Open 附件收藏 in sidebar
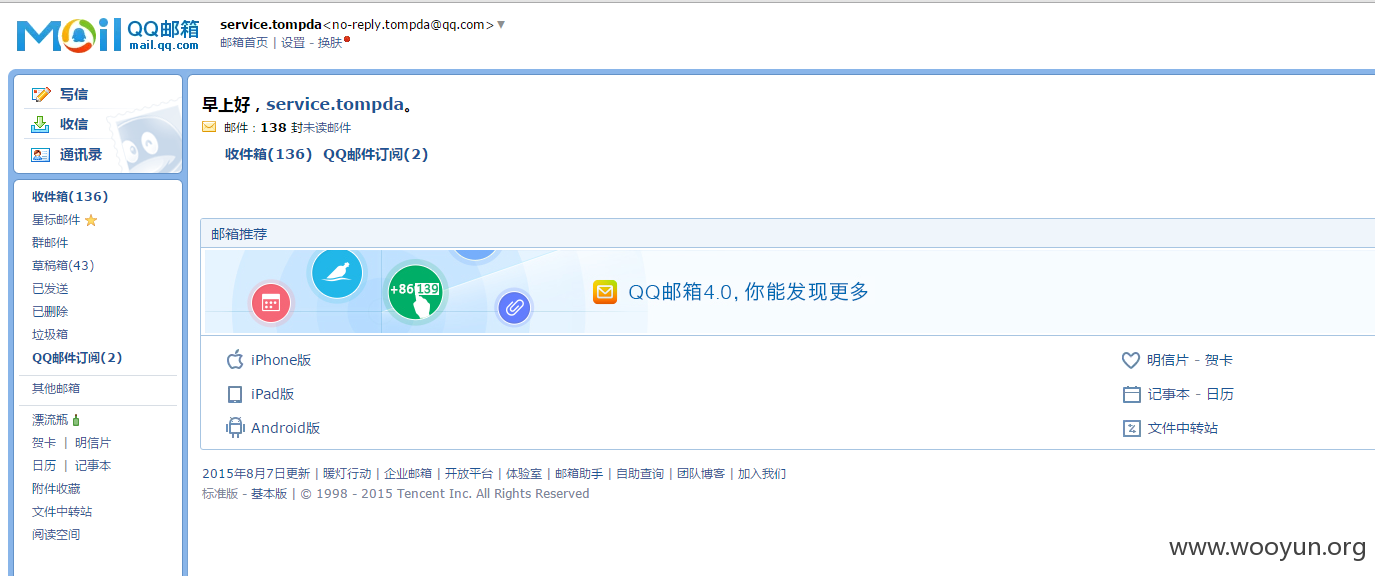The width and height of the screenshot is (1375, 576). coord(56,489)
